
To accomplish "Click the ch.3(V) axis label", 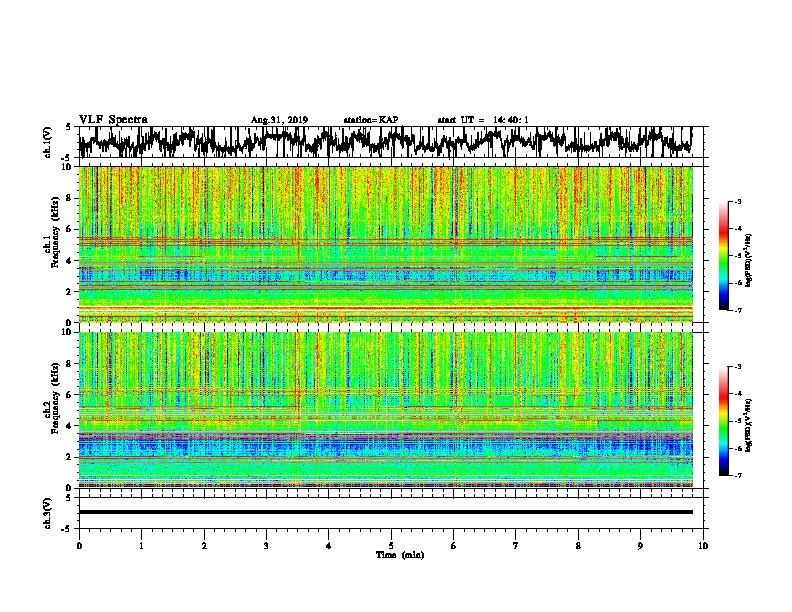I will (47, 513).
